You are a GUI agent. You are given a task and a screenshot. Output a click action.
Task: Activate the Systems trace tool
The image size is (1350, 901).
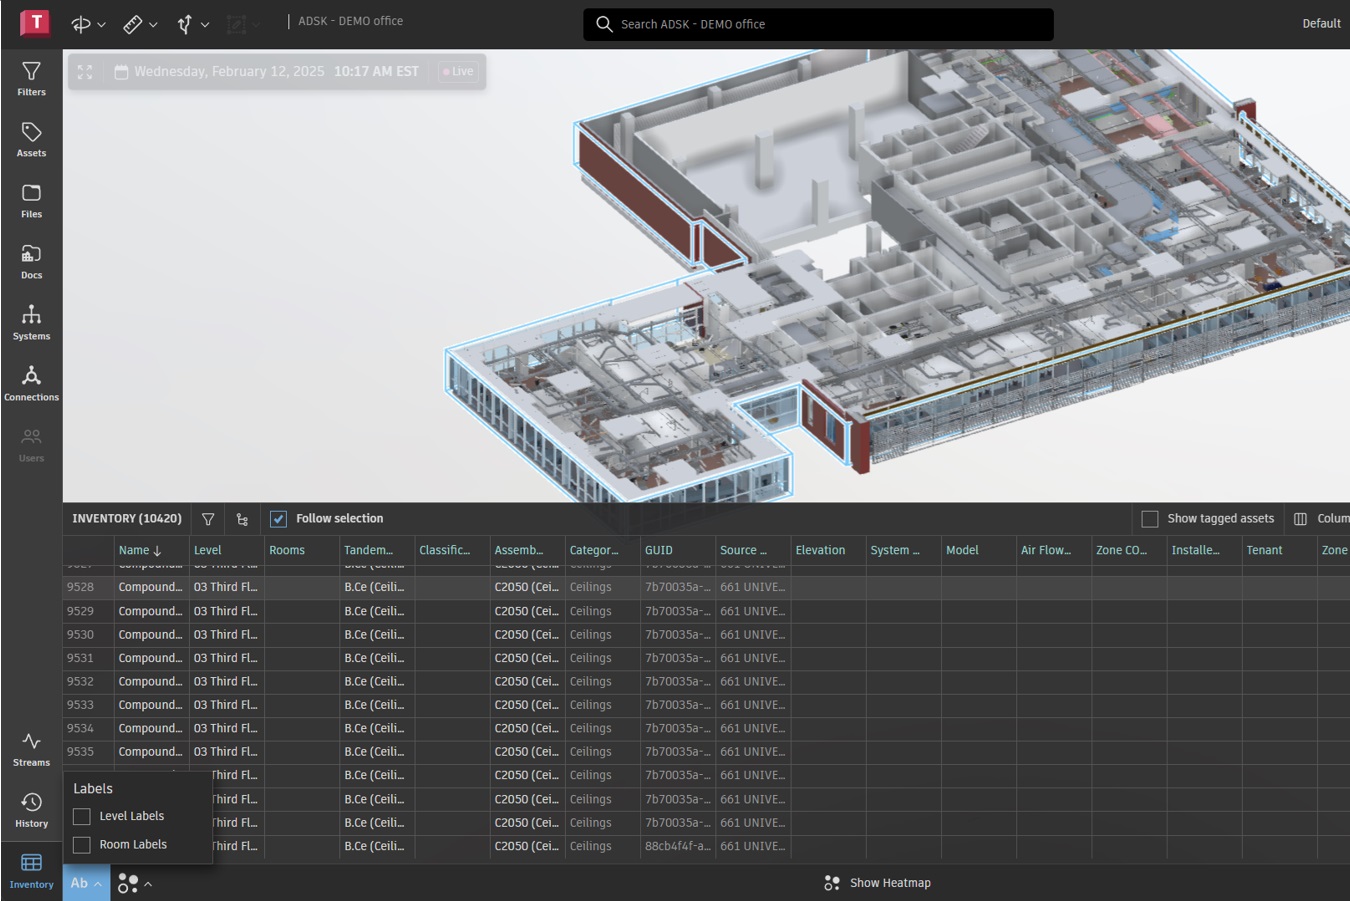click(186, 23)
